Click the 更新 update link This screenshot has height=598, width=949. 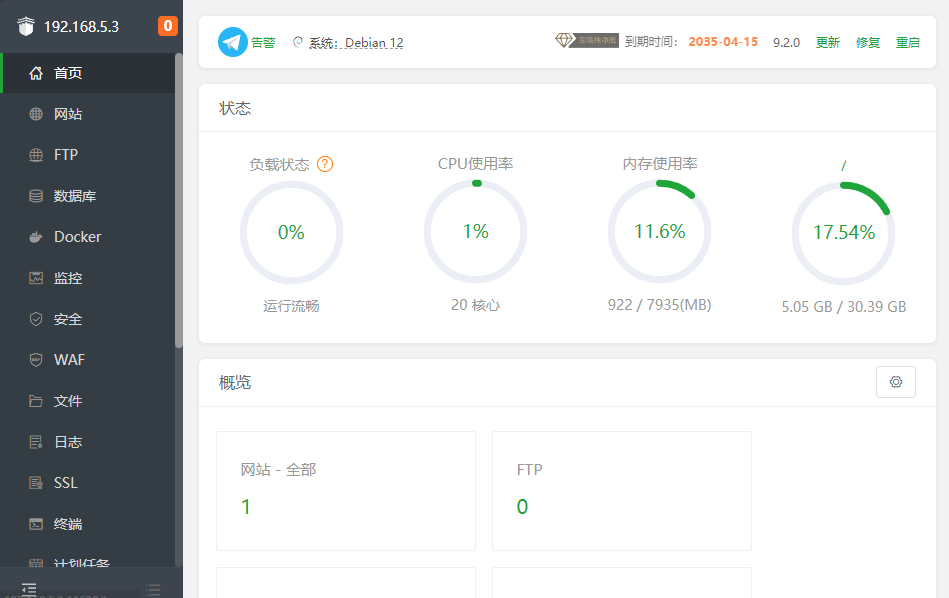pos(827,42)
